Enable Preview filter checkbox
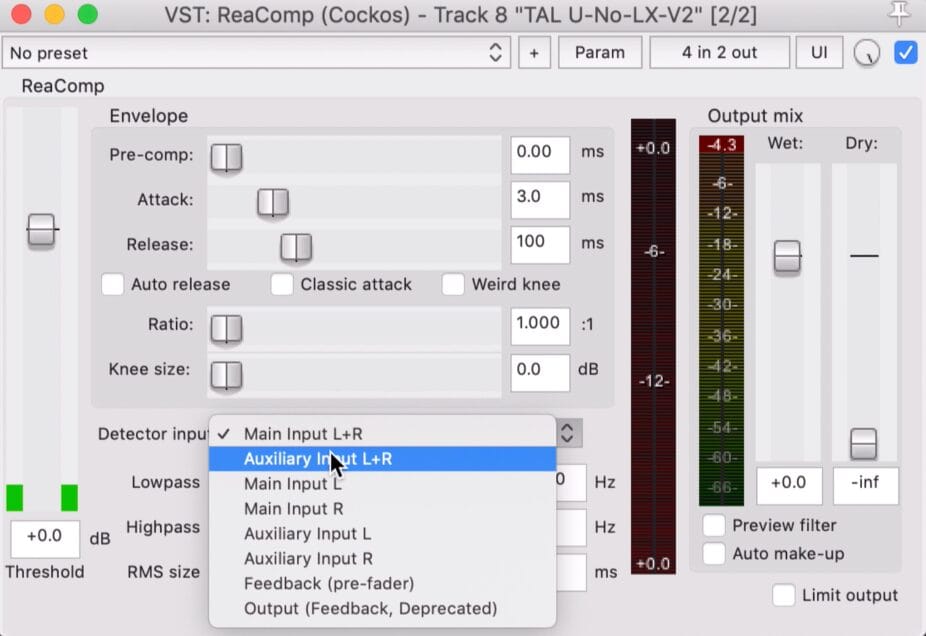926x636 pixels. click(x=714, y=525)
